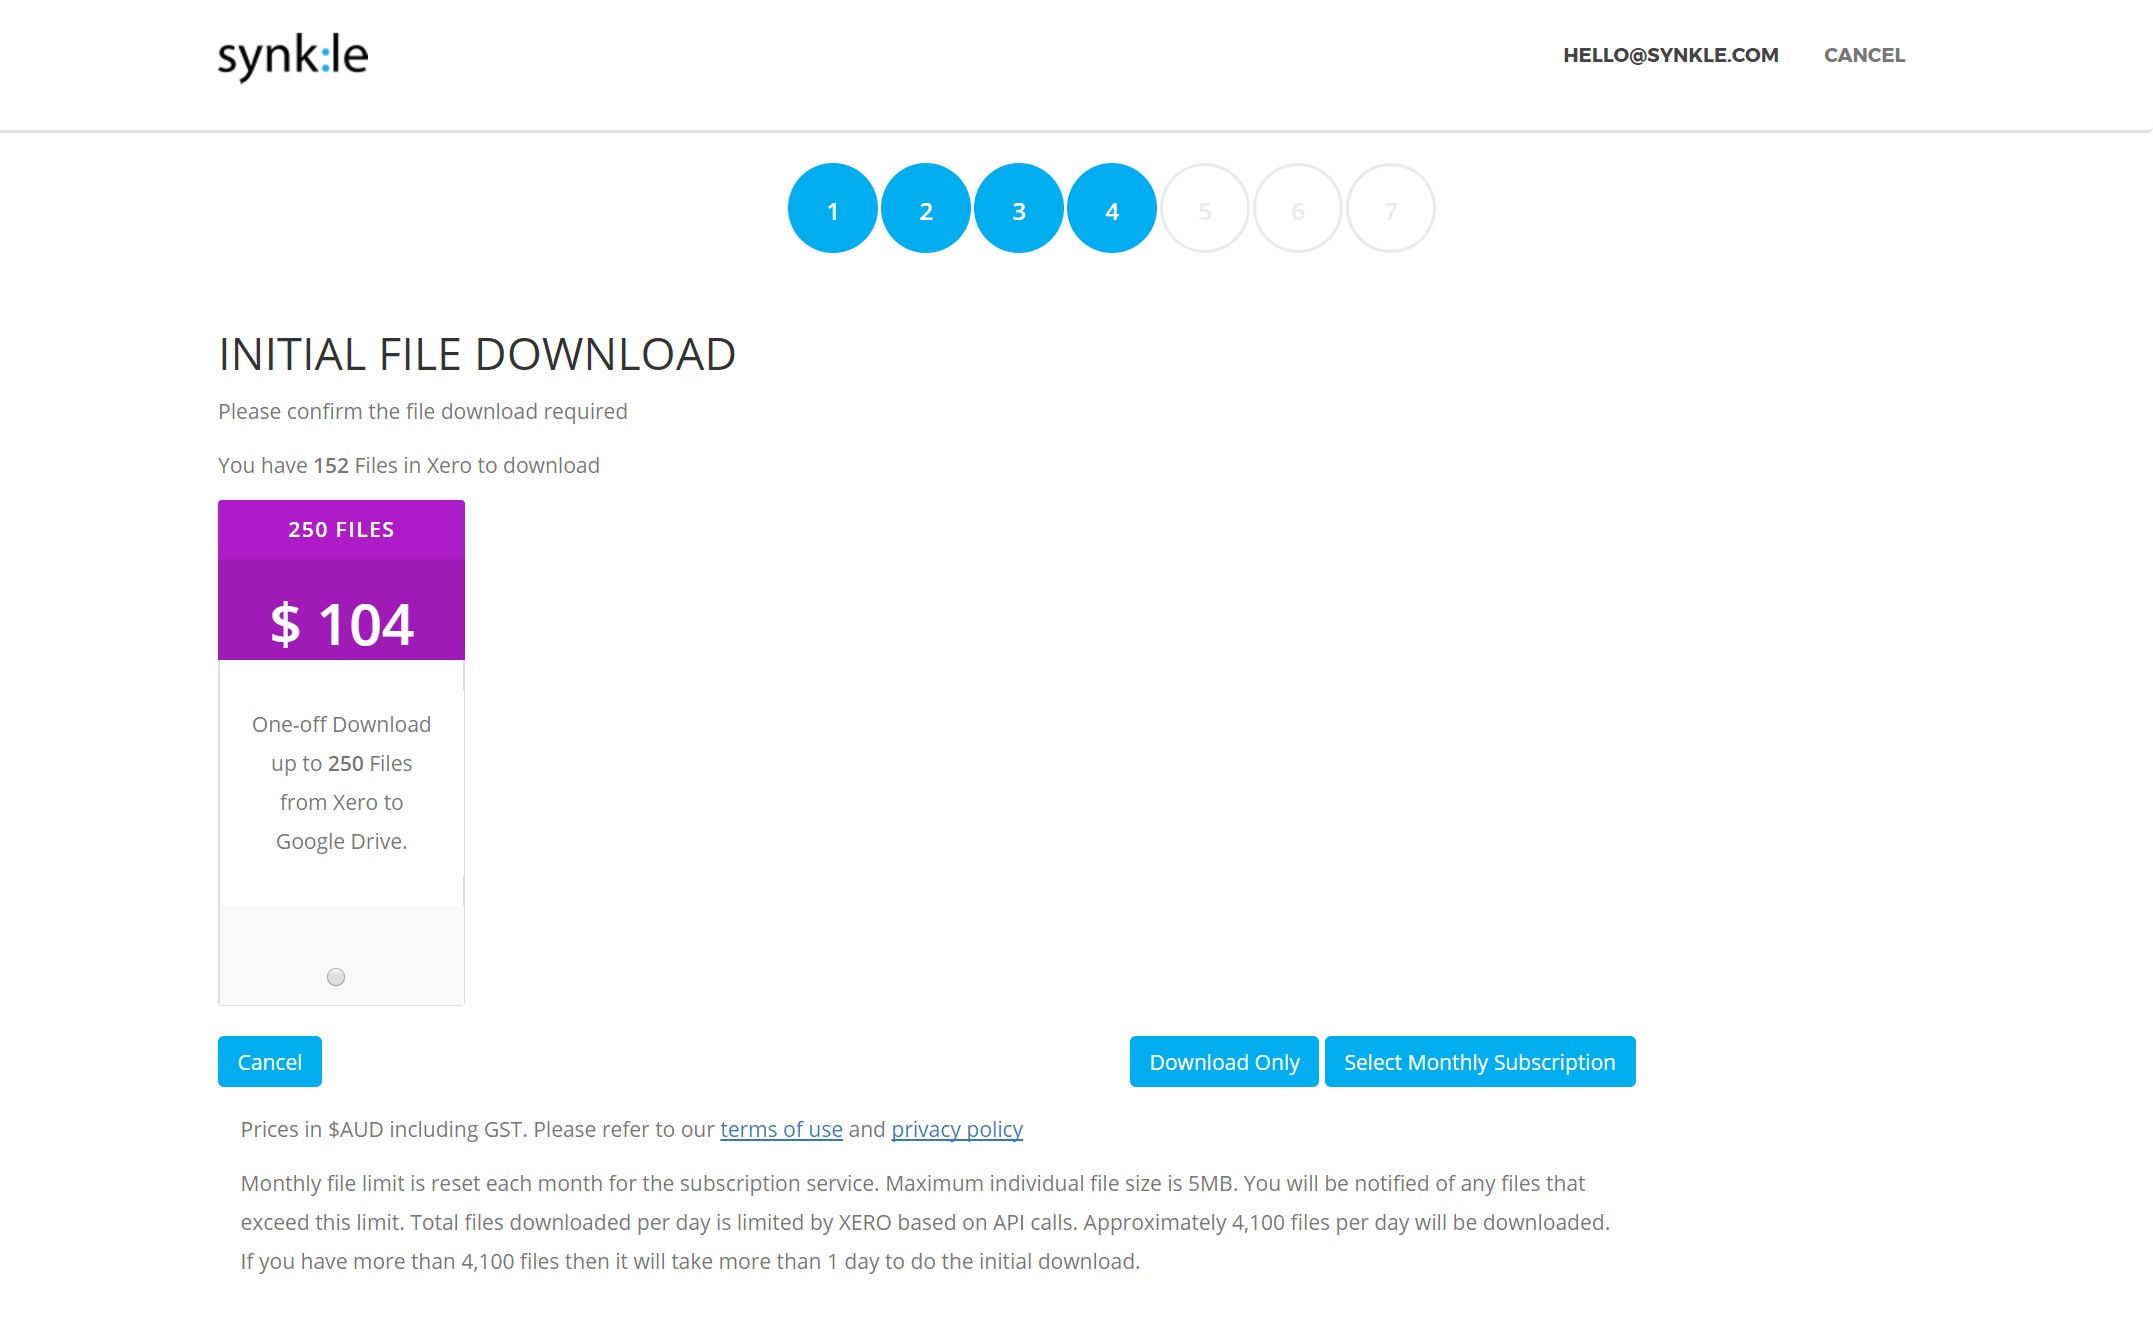The image size is (2153, 1335).
Task: Click the synk:le logo
Action: pos(293,57)
